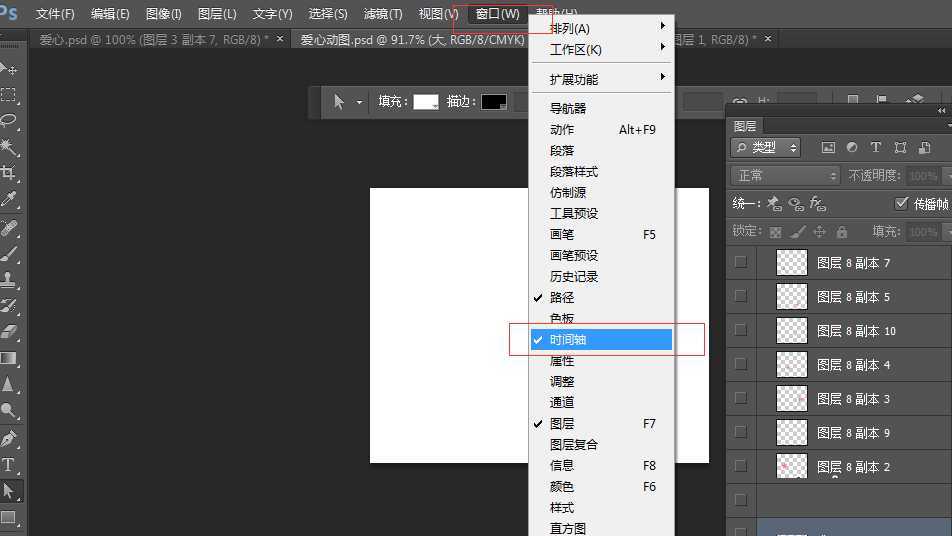Image resolution: width=952 pixels, height=536 pixels.
Task: Toggle the 传播帧 checkbox
Action: click(x=900, y=203)
